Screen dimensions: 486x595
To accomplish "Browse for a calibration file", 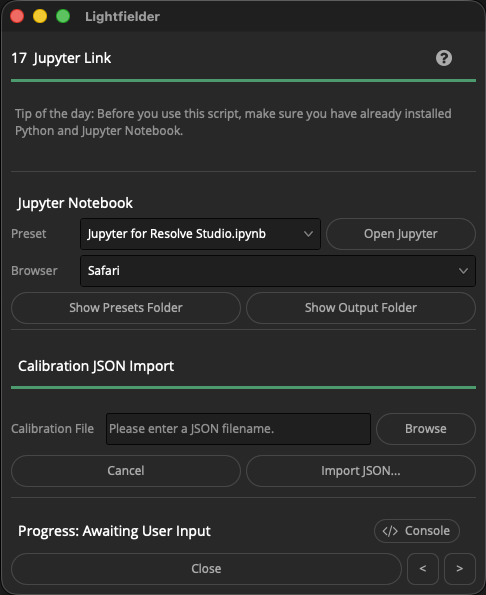I will coord(426,429).
